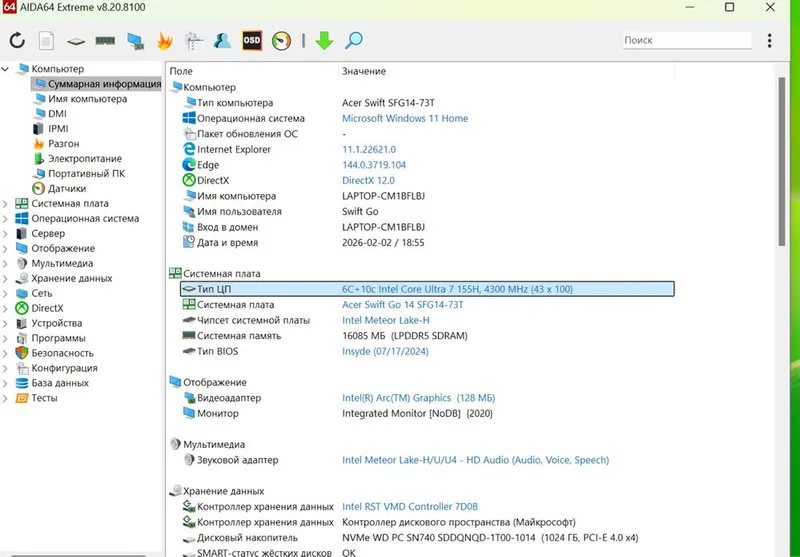Select Имя компьютера in the tree
The height and width of the screenshot is (557, 800).
pyautogui.click(x=81, y=99)
